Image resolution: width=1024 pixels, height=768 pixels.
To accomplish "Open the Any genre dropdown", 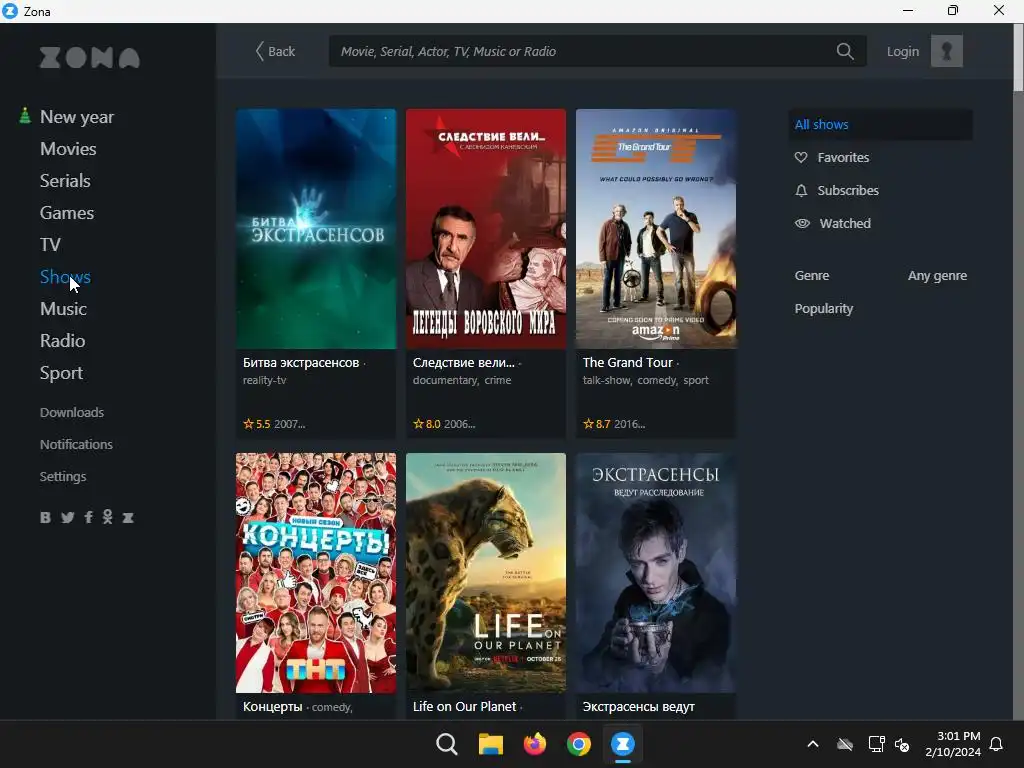I will (x=937, y=276).
